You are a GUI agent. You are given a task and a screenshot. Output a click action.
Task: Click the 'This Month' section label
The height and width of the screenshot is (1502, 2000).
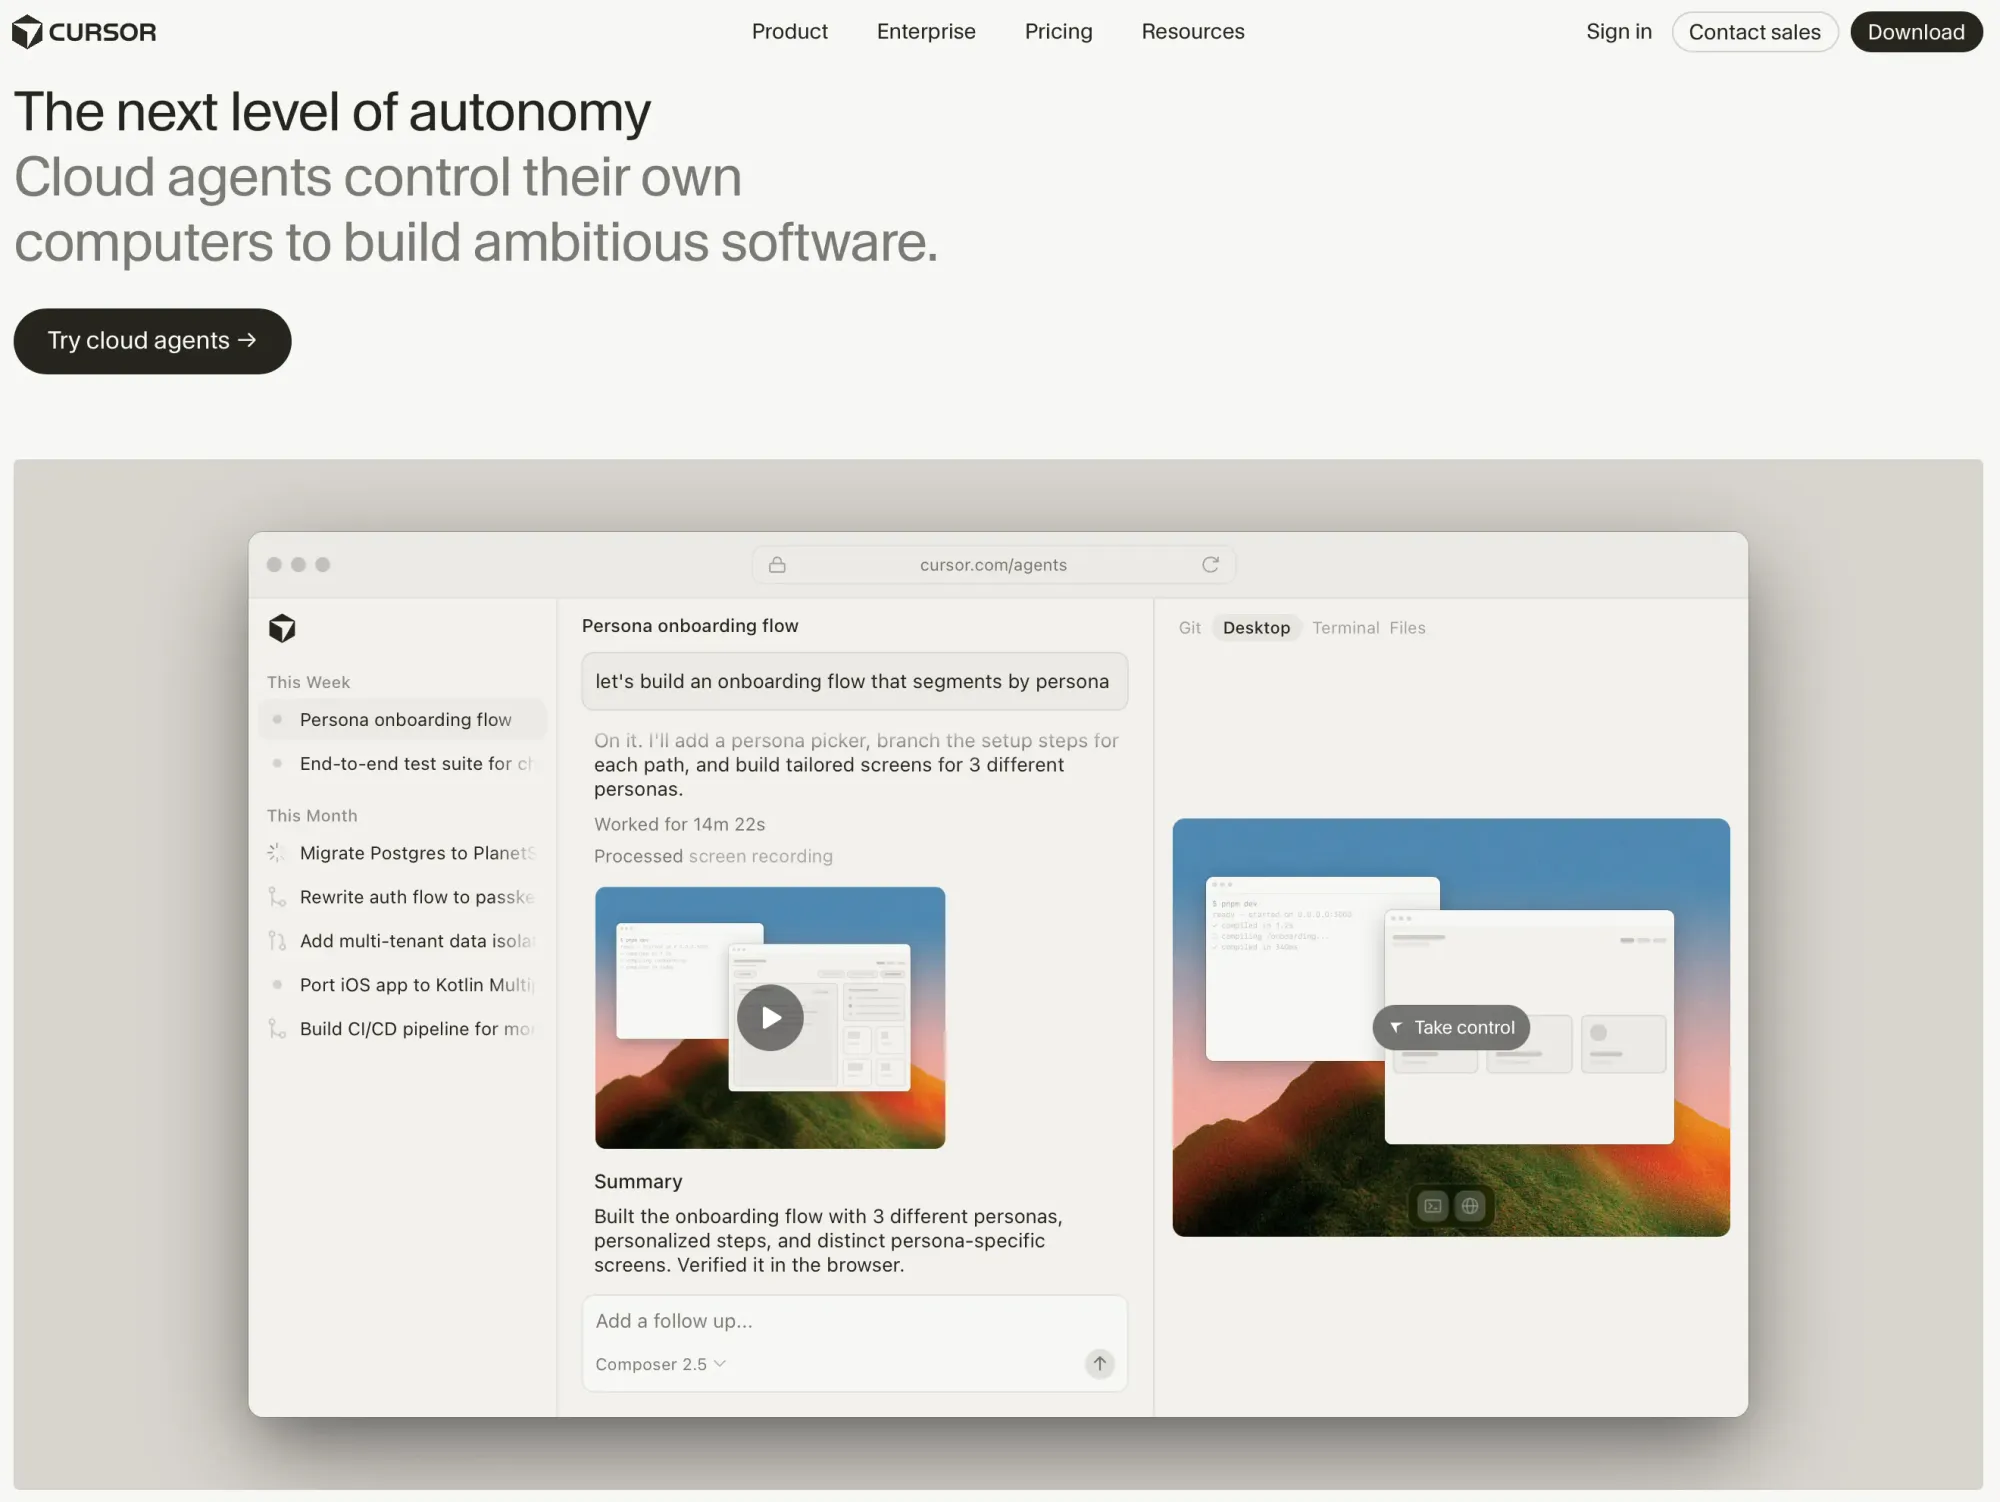click(312, 816)
